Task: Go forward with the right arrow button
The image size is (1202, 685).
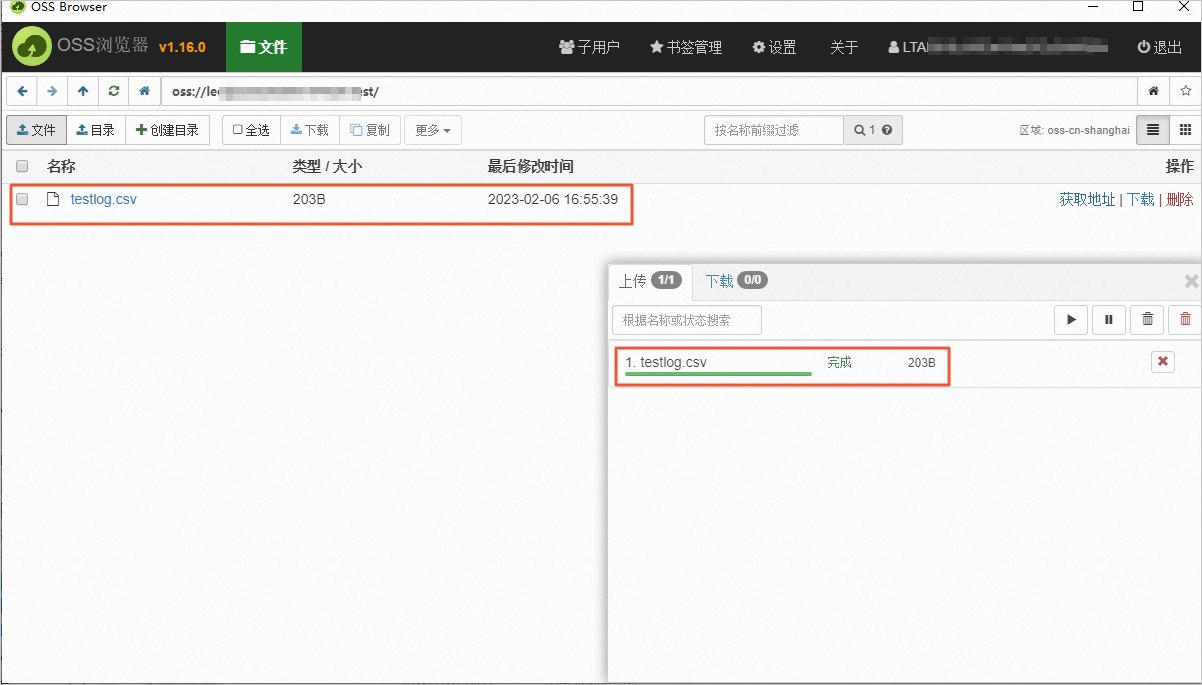Action: 52,91
